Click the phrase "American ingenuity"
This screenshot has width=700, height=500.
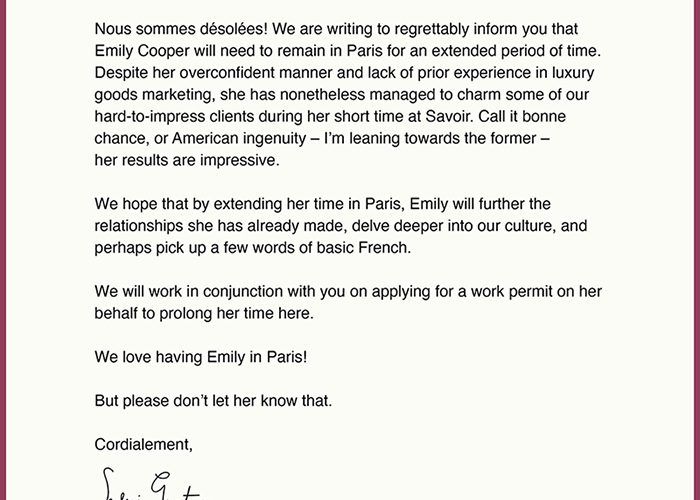(239, 139)
